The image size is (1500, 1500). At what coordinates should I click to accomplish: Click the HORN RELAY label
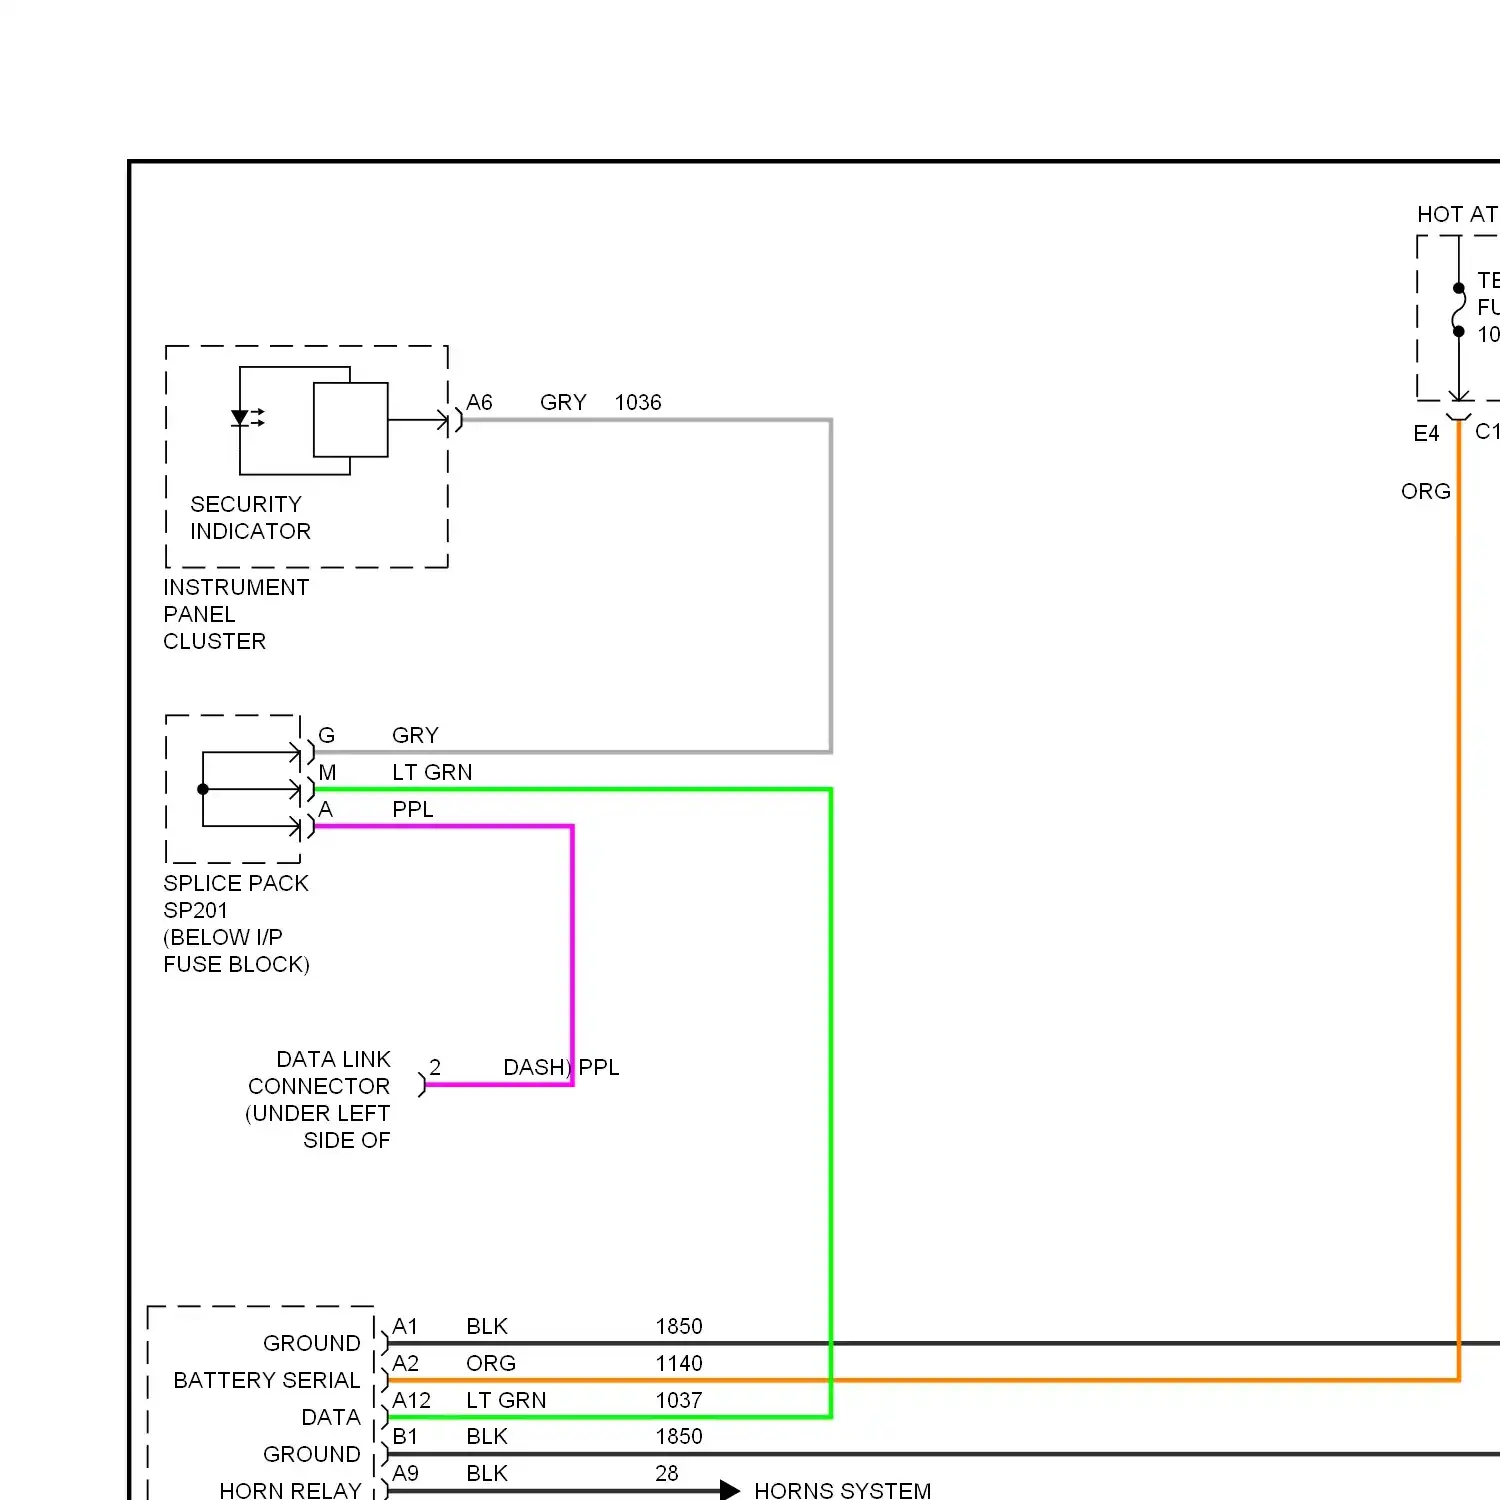coord(290,1490)
